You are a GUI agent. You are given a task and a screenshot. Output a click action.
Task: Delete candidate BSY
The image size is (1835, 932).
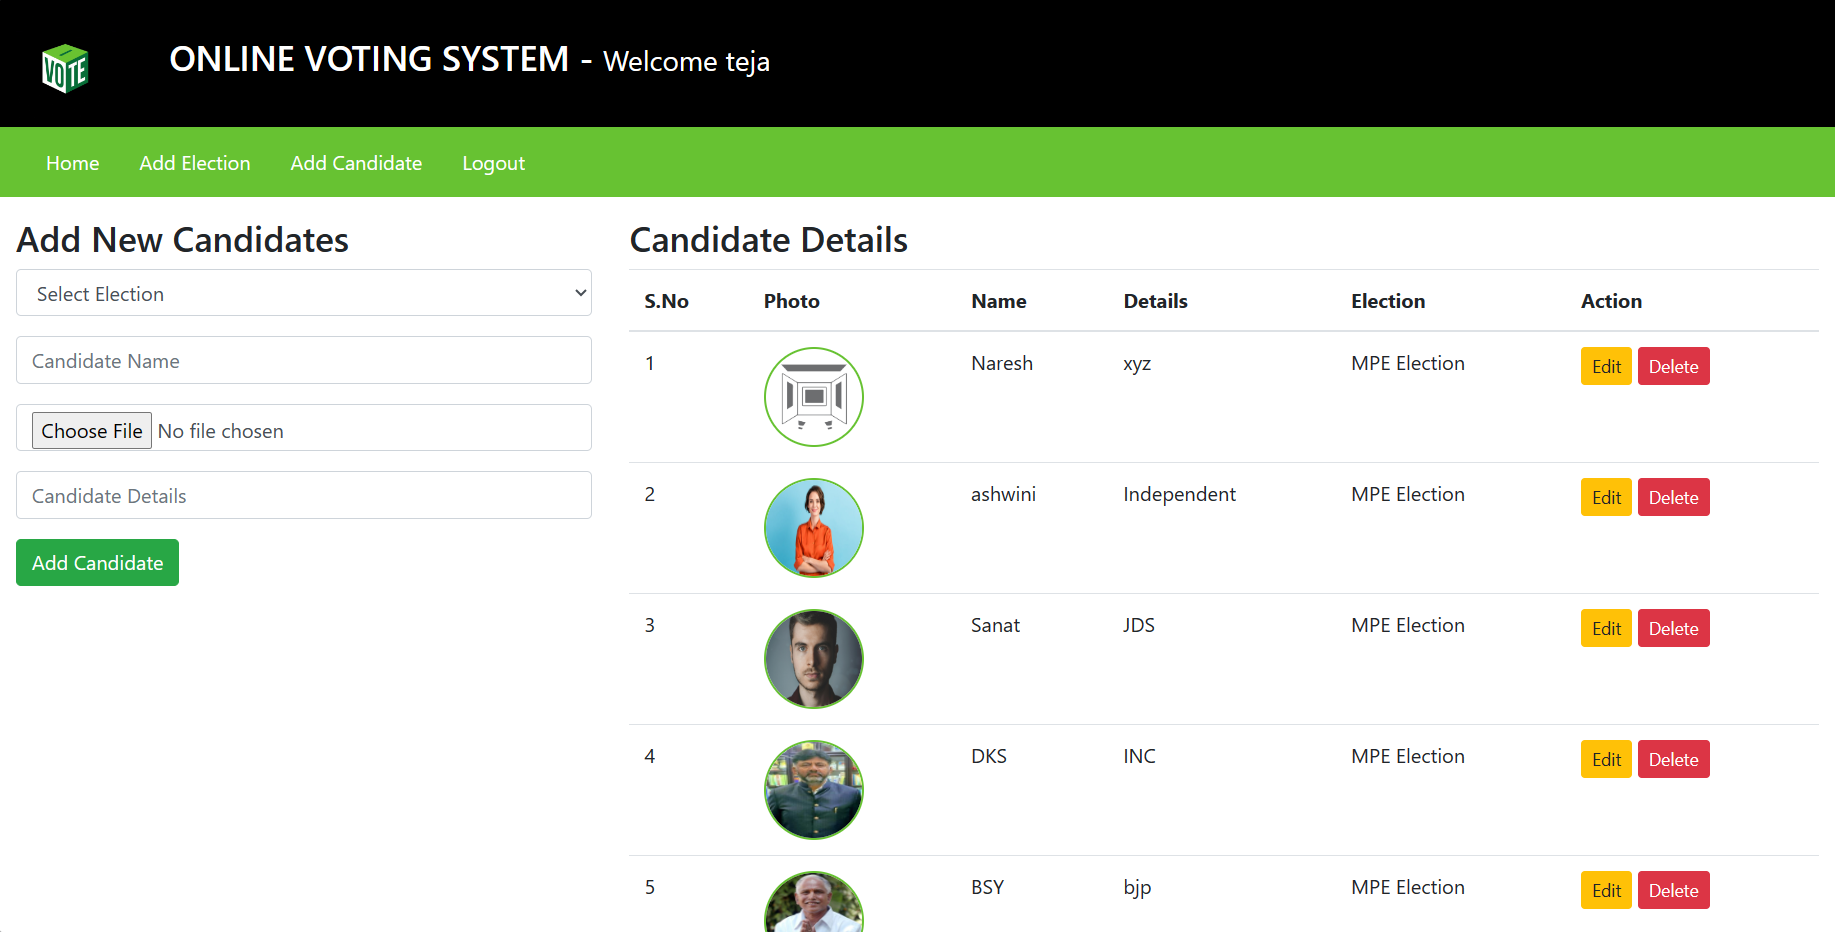click(1673, 890)
